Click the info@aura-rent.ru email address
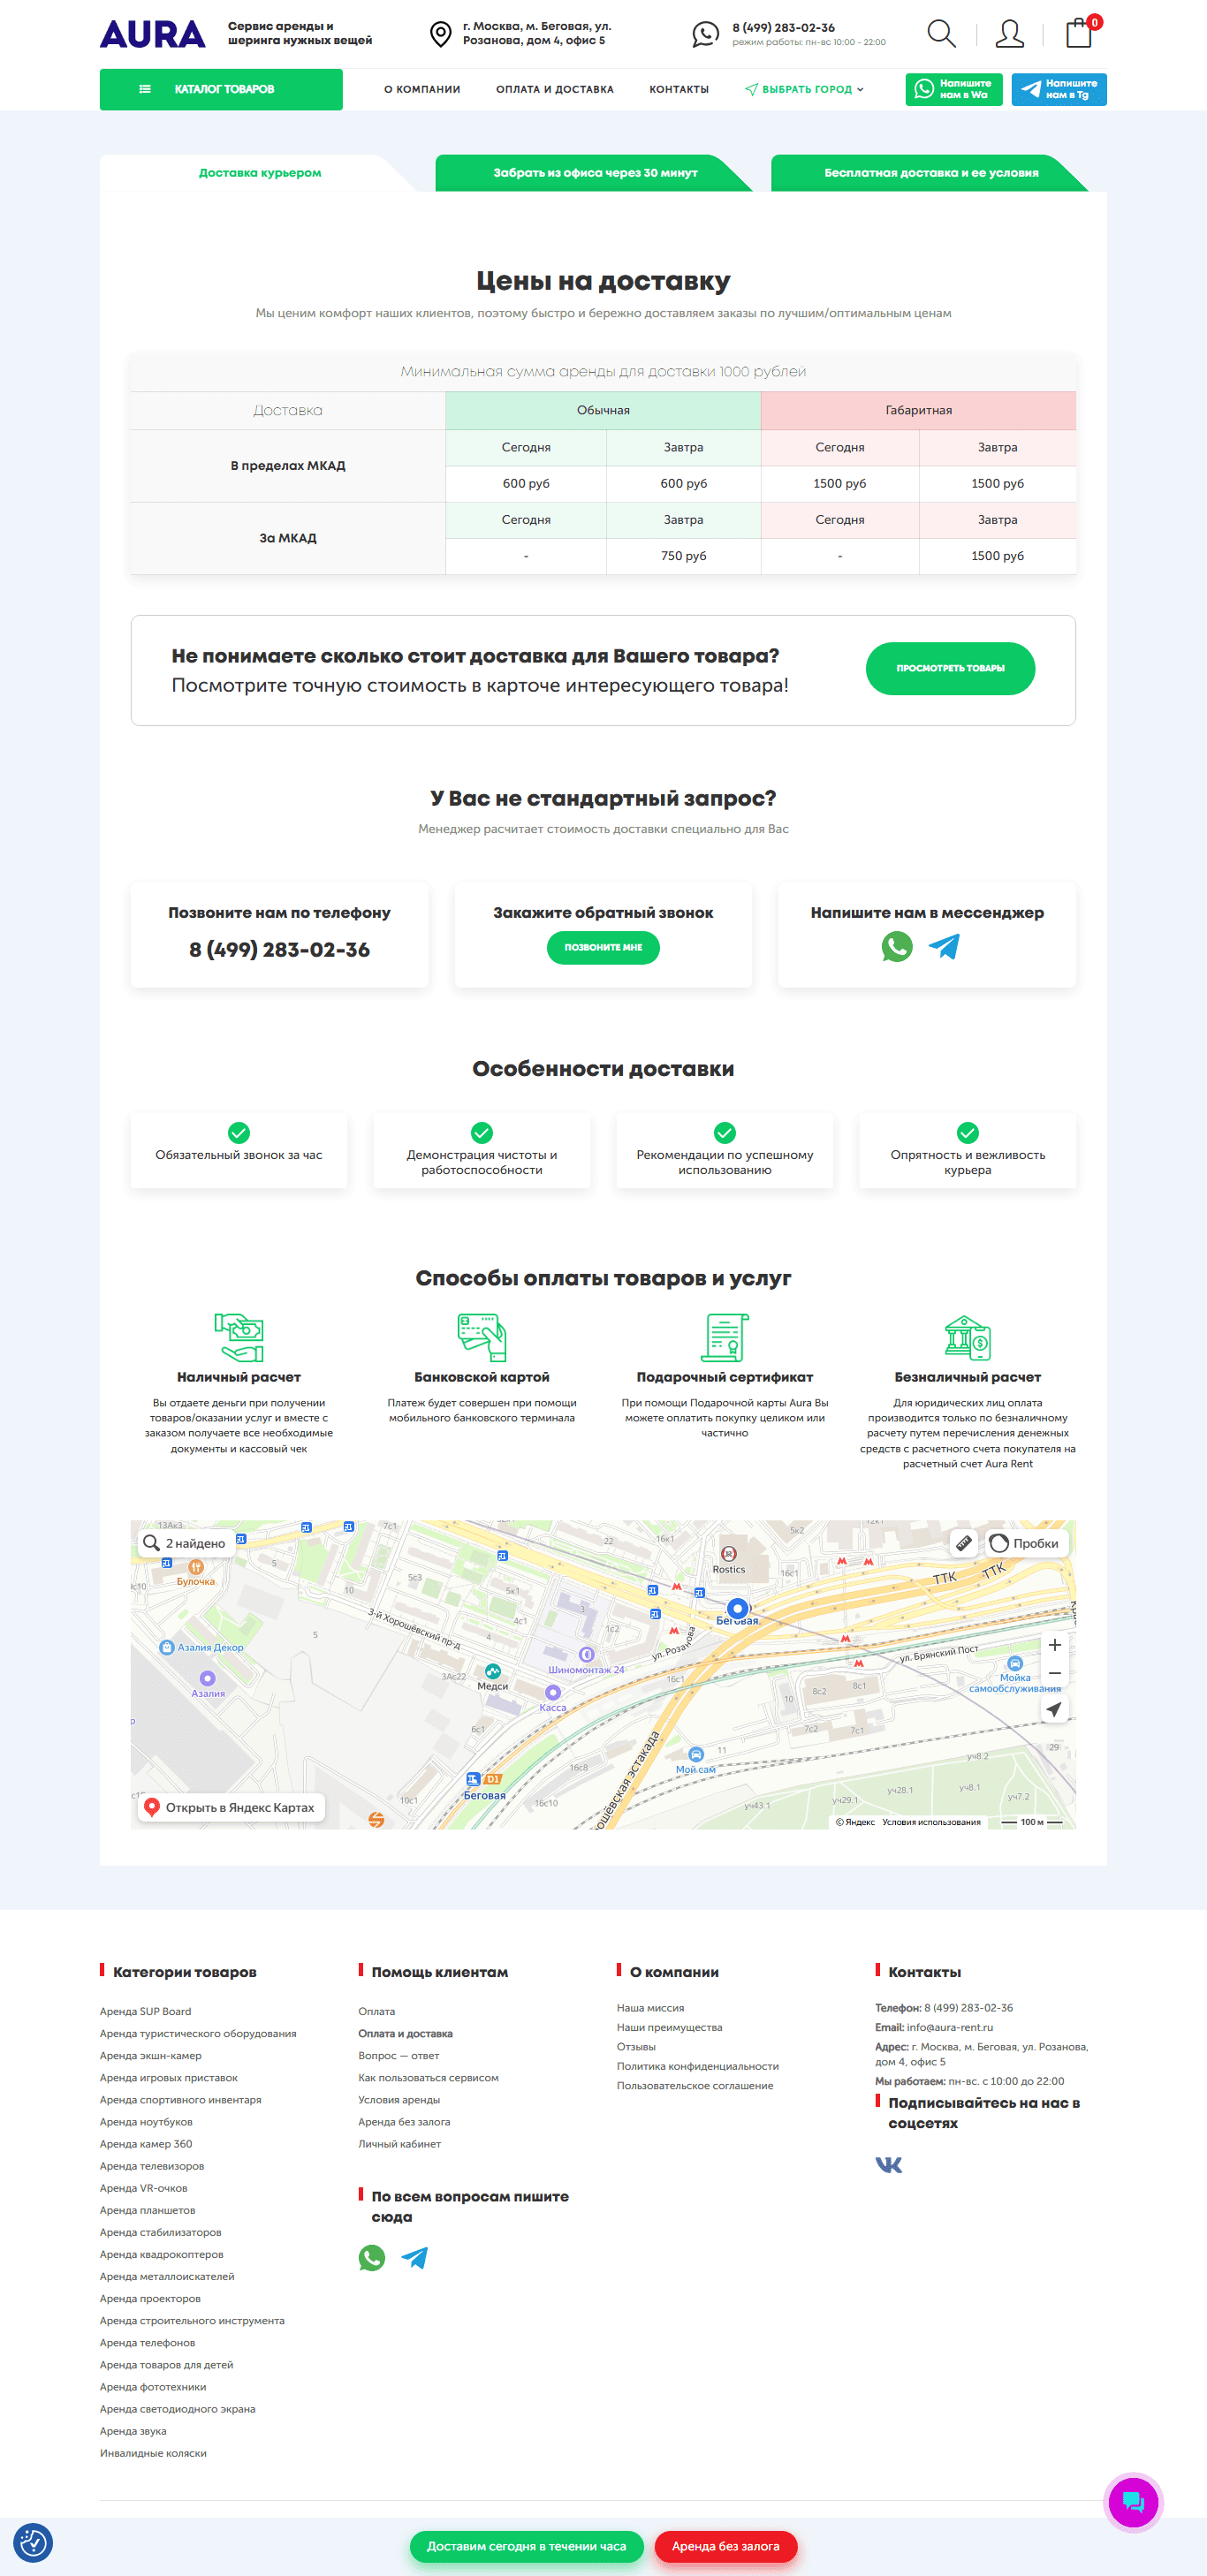1207x2576 pixels. coord(950,2027)
